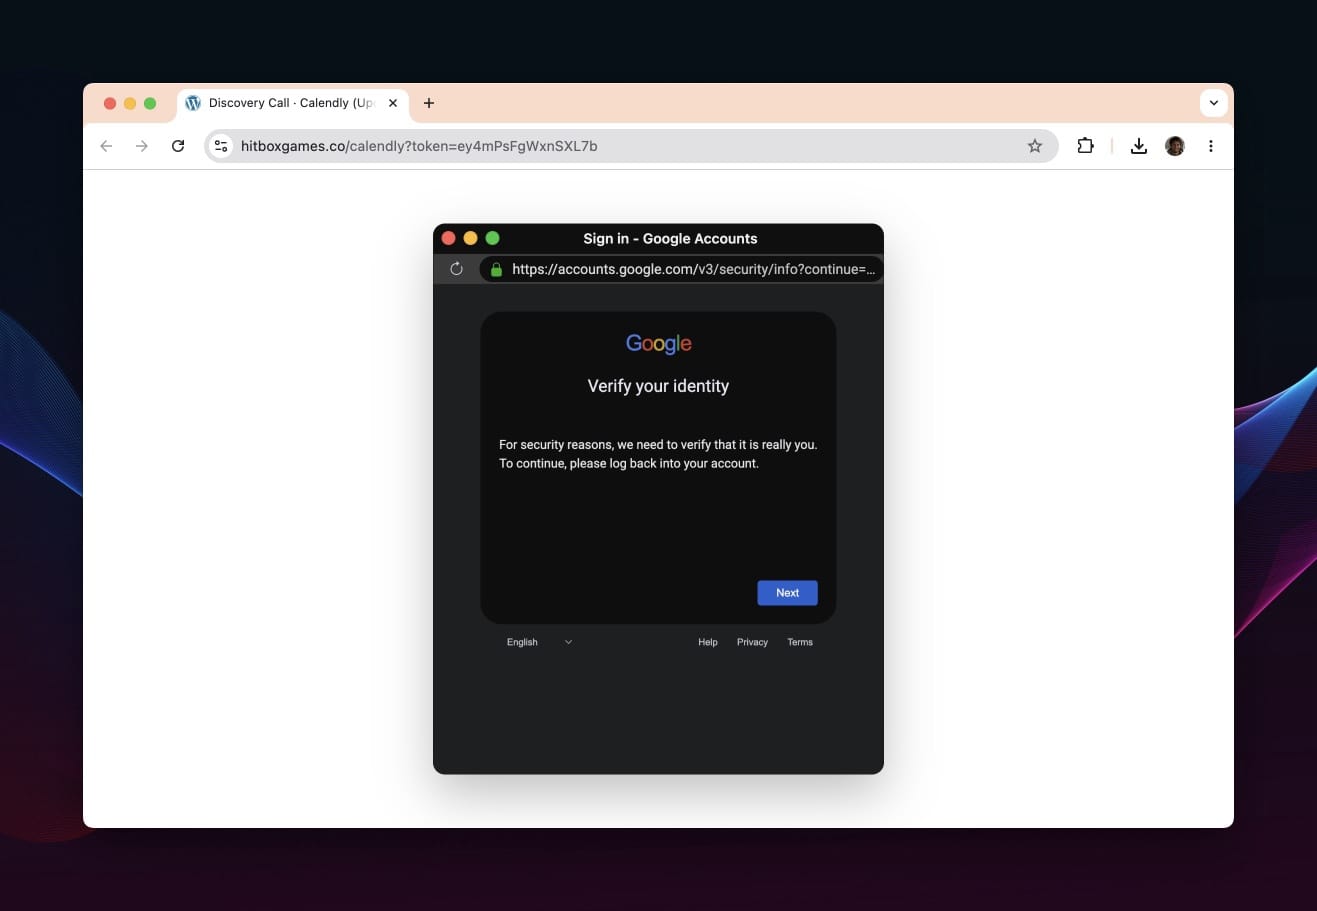Open the tab search chevron dropdown

coord(1213,103)
